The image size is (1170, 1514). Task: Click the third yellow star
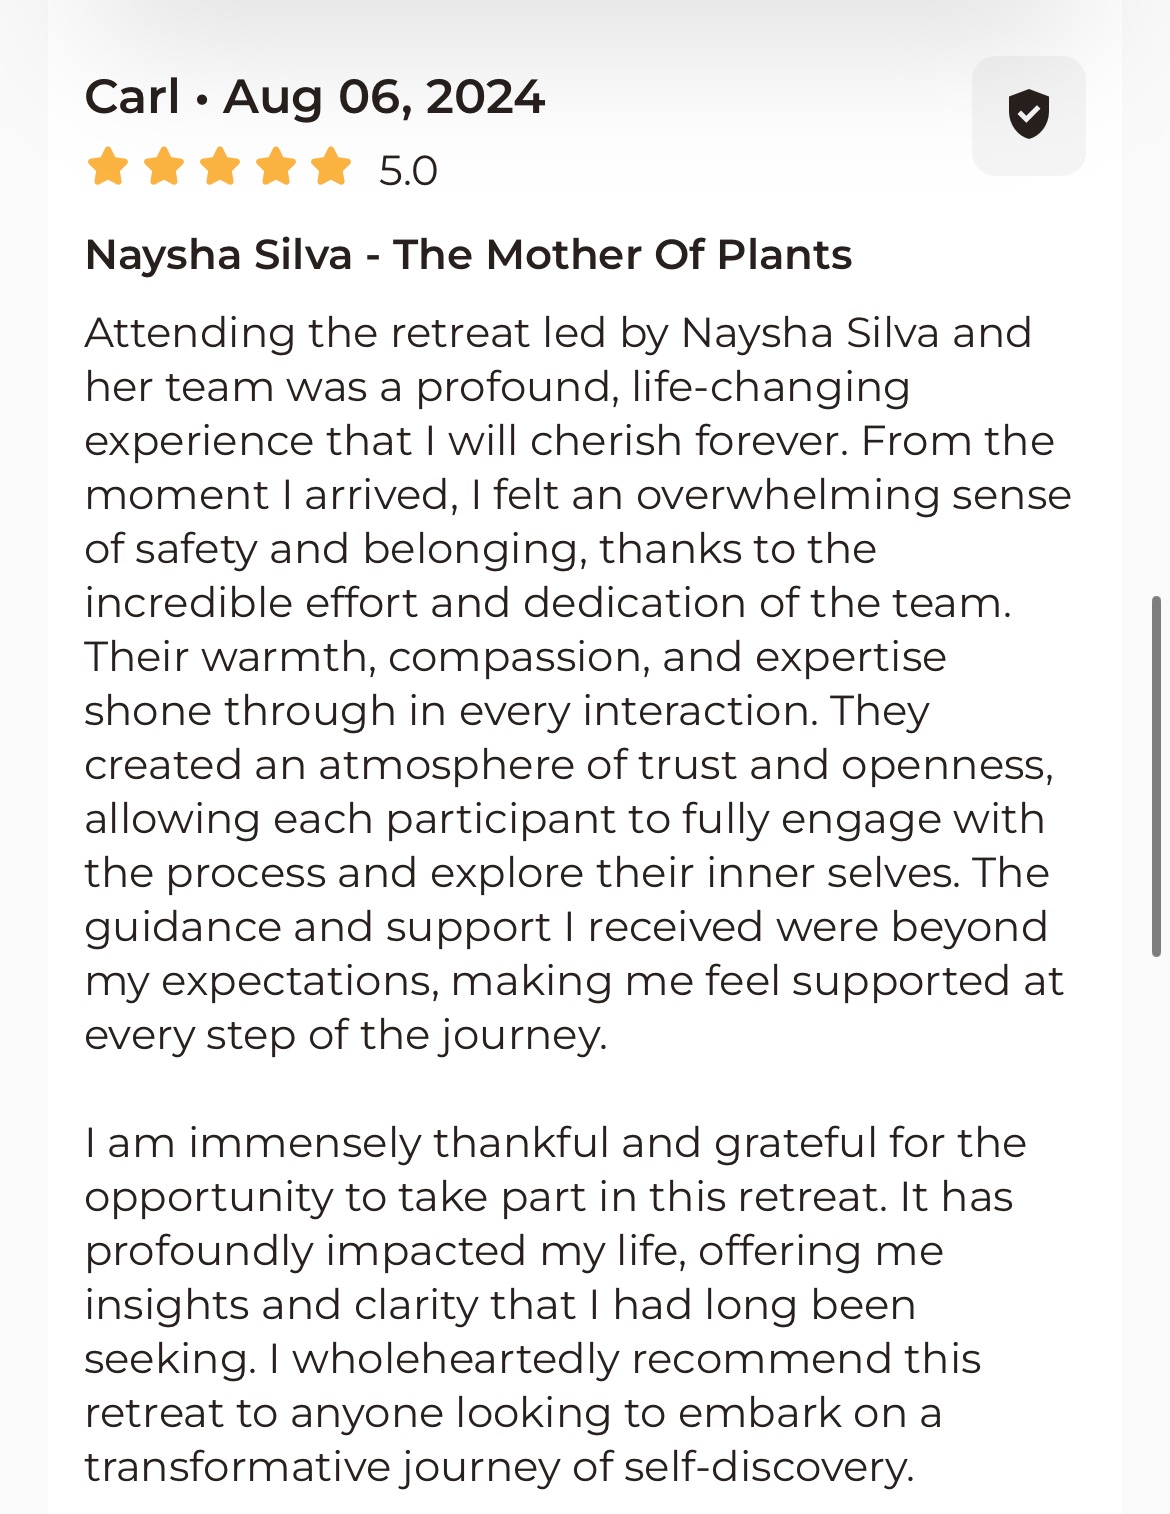(x=219, y=168)
